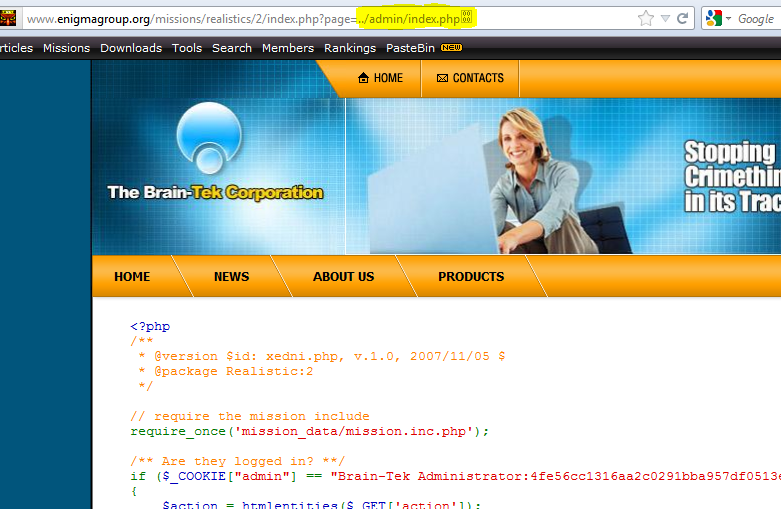
Task: Click the envelope icon beside CONTACTS
Action: pyautogui.click(x=442, y=78)
